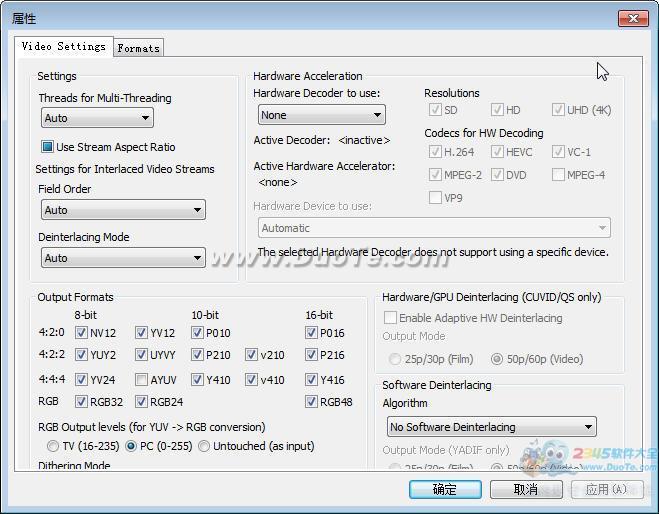
Task: Enable Adaptive HW Deinterlacing checkbox
Action: (390, 318)
